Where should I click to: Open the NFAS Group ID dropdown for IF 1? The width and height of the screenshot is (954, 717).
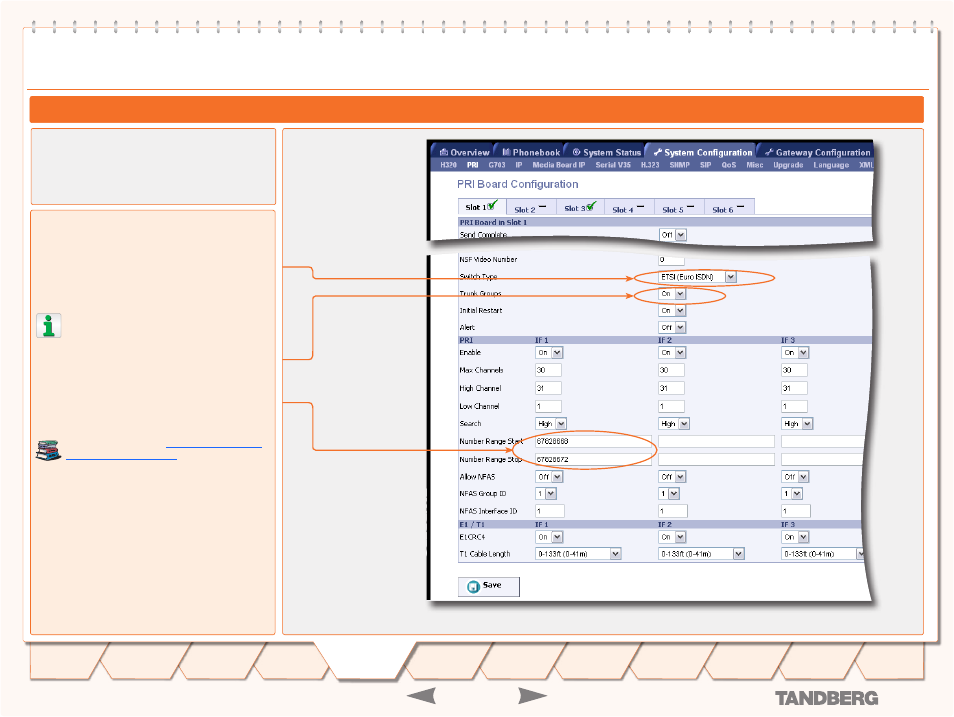[546, 494]
